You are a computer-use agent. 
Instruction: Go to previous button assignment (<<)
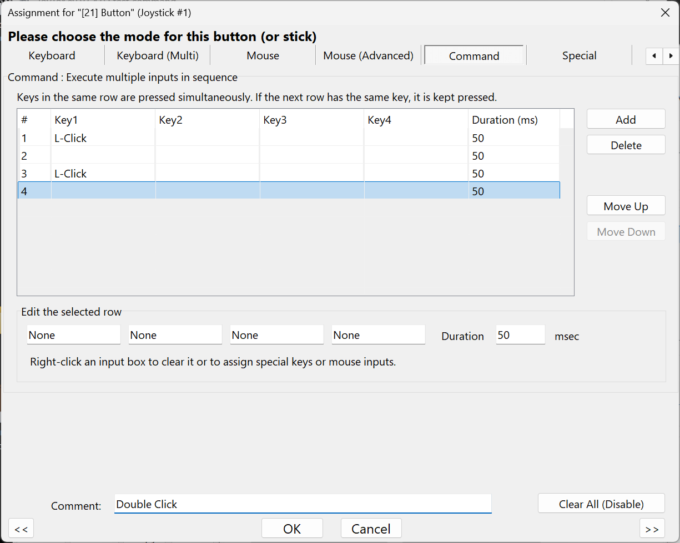click(21, 529)
